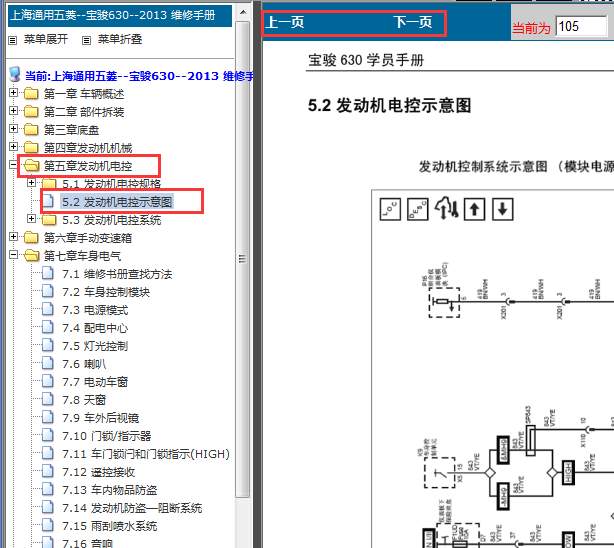This screenshot has height=548, width=614.
Task: Open 7.5 灯光控制
Action: 95,346
